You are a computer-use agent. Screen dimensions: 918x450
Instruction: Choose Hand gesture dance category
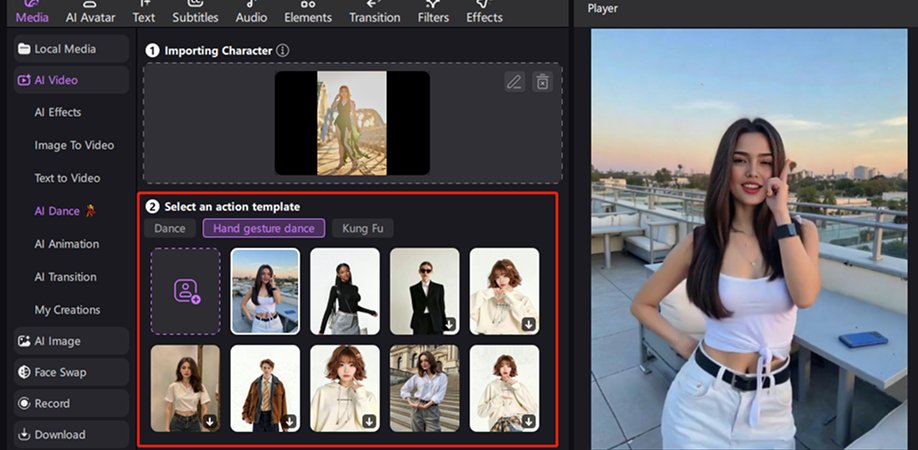point(263,228)
